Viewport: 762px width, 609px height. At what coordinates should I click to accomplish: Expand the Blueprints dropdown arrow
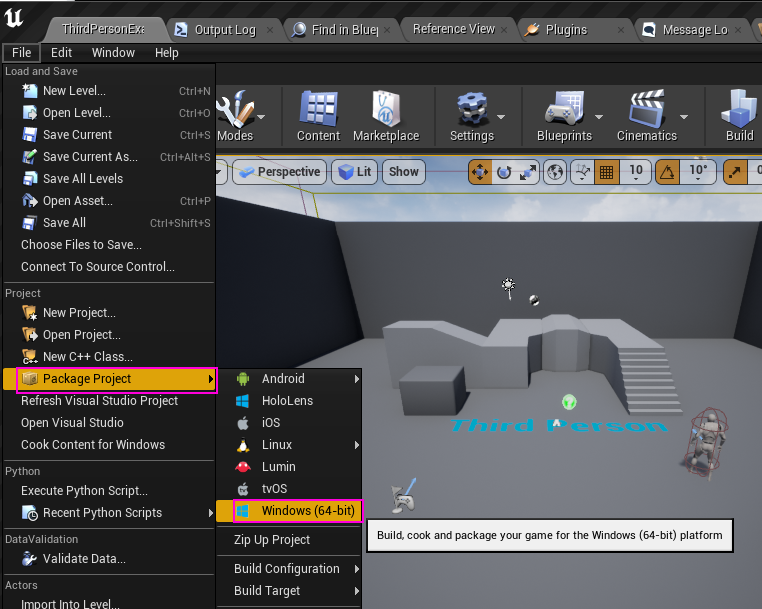tap(599, 117)
